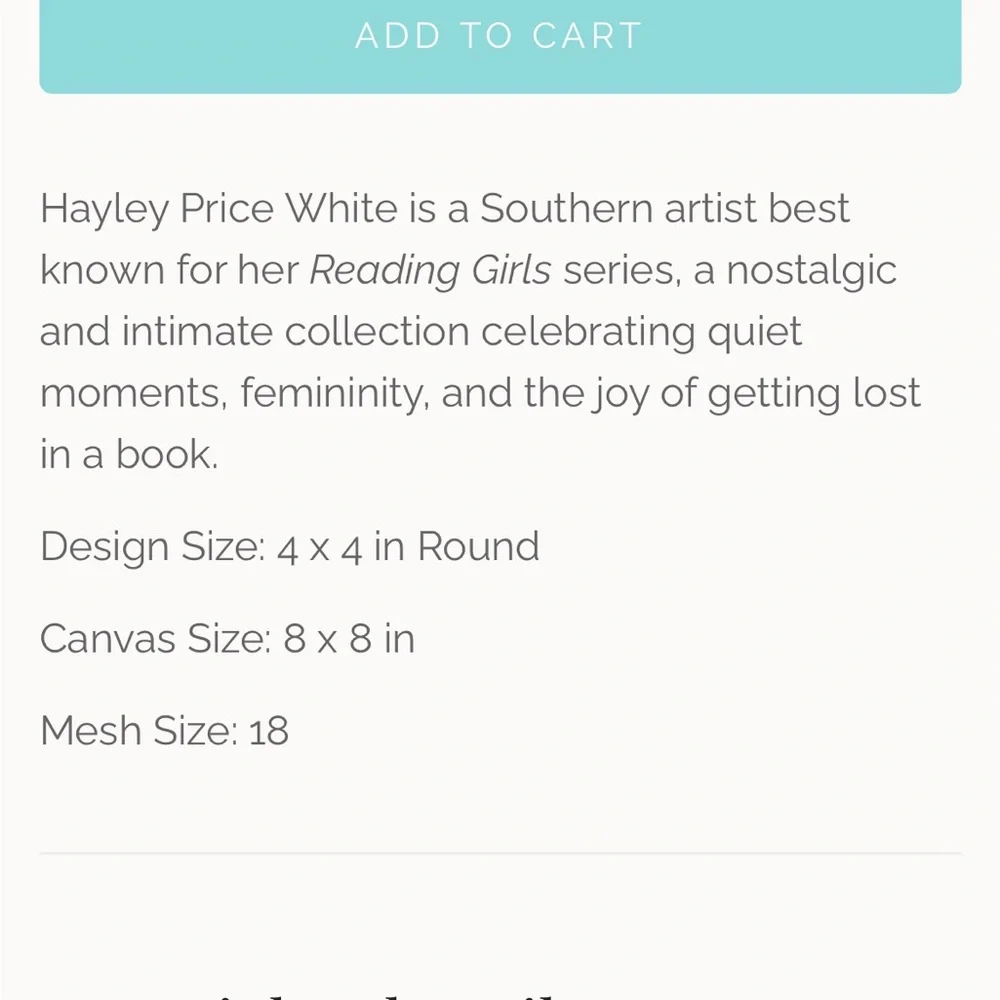Click the ADD TO CART button

pyautogui.click(x=500, y=45)
